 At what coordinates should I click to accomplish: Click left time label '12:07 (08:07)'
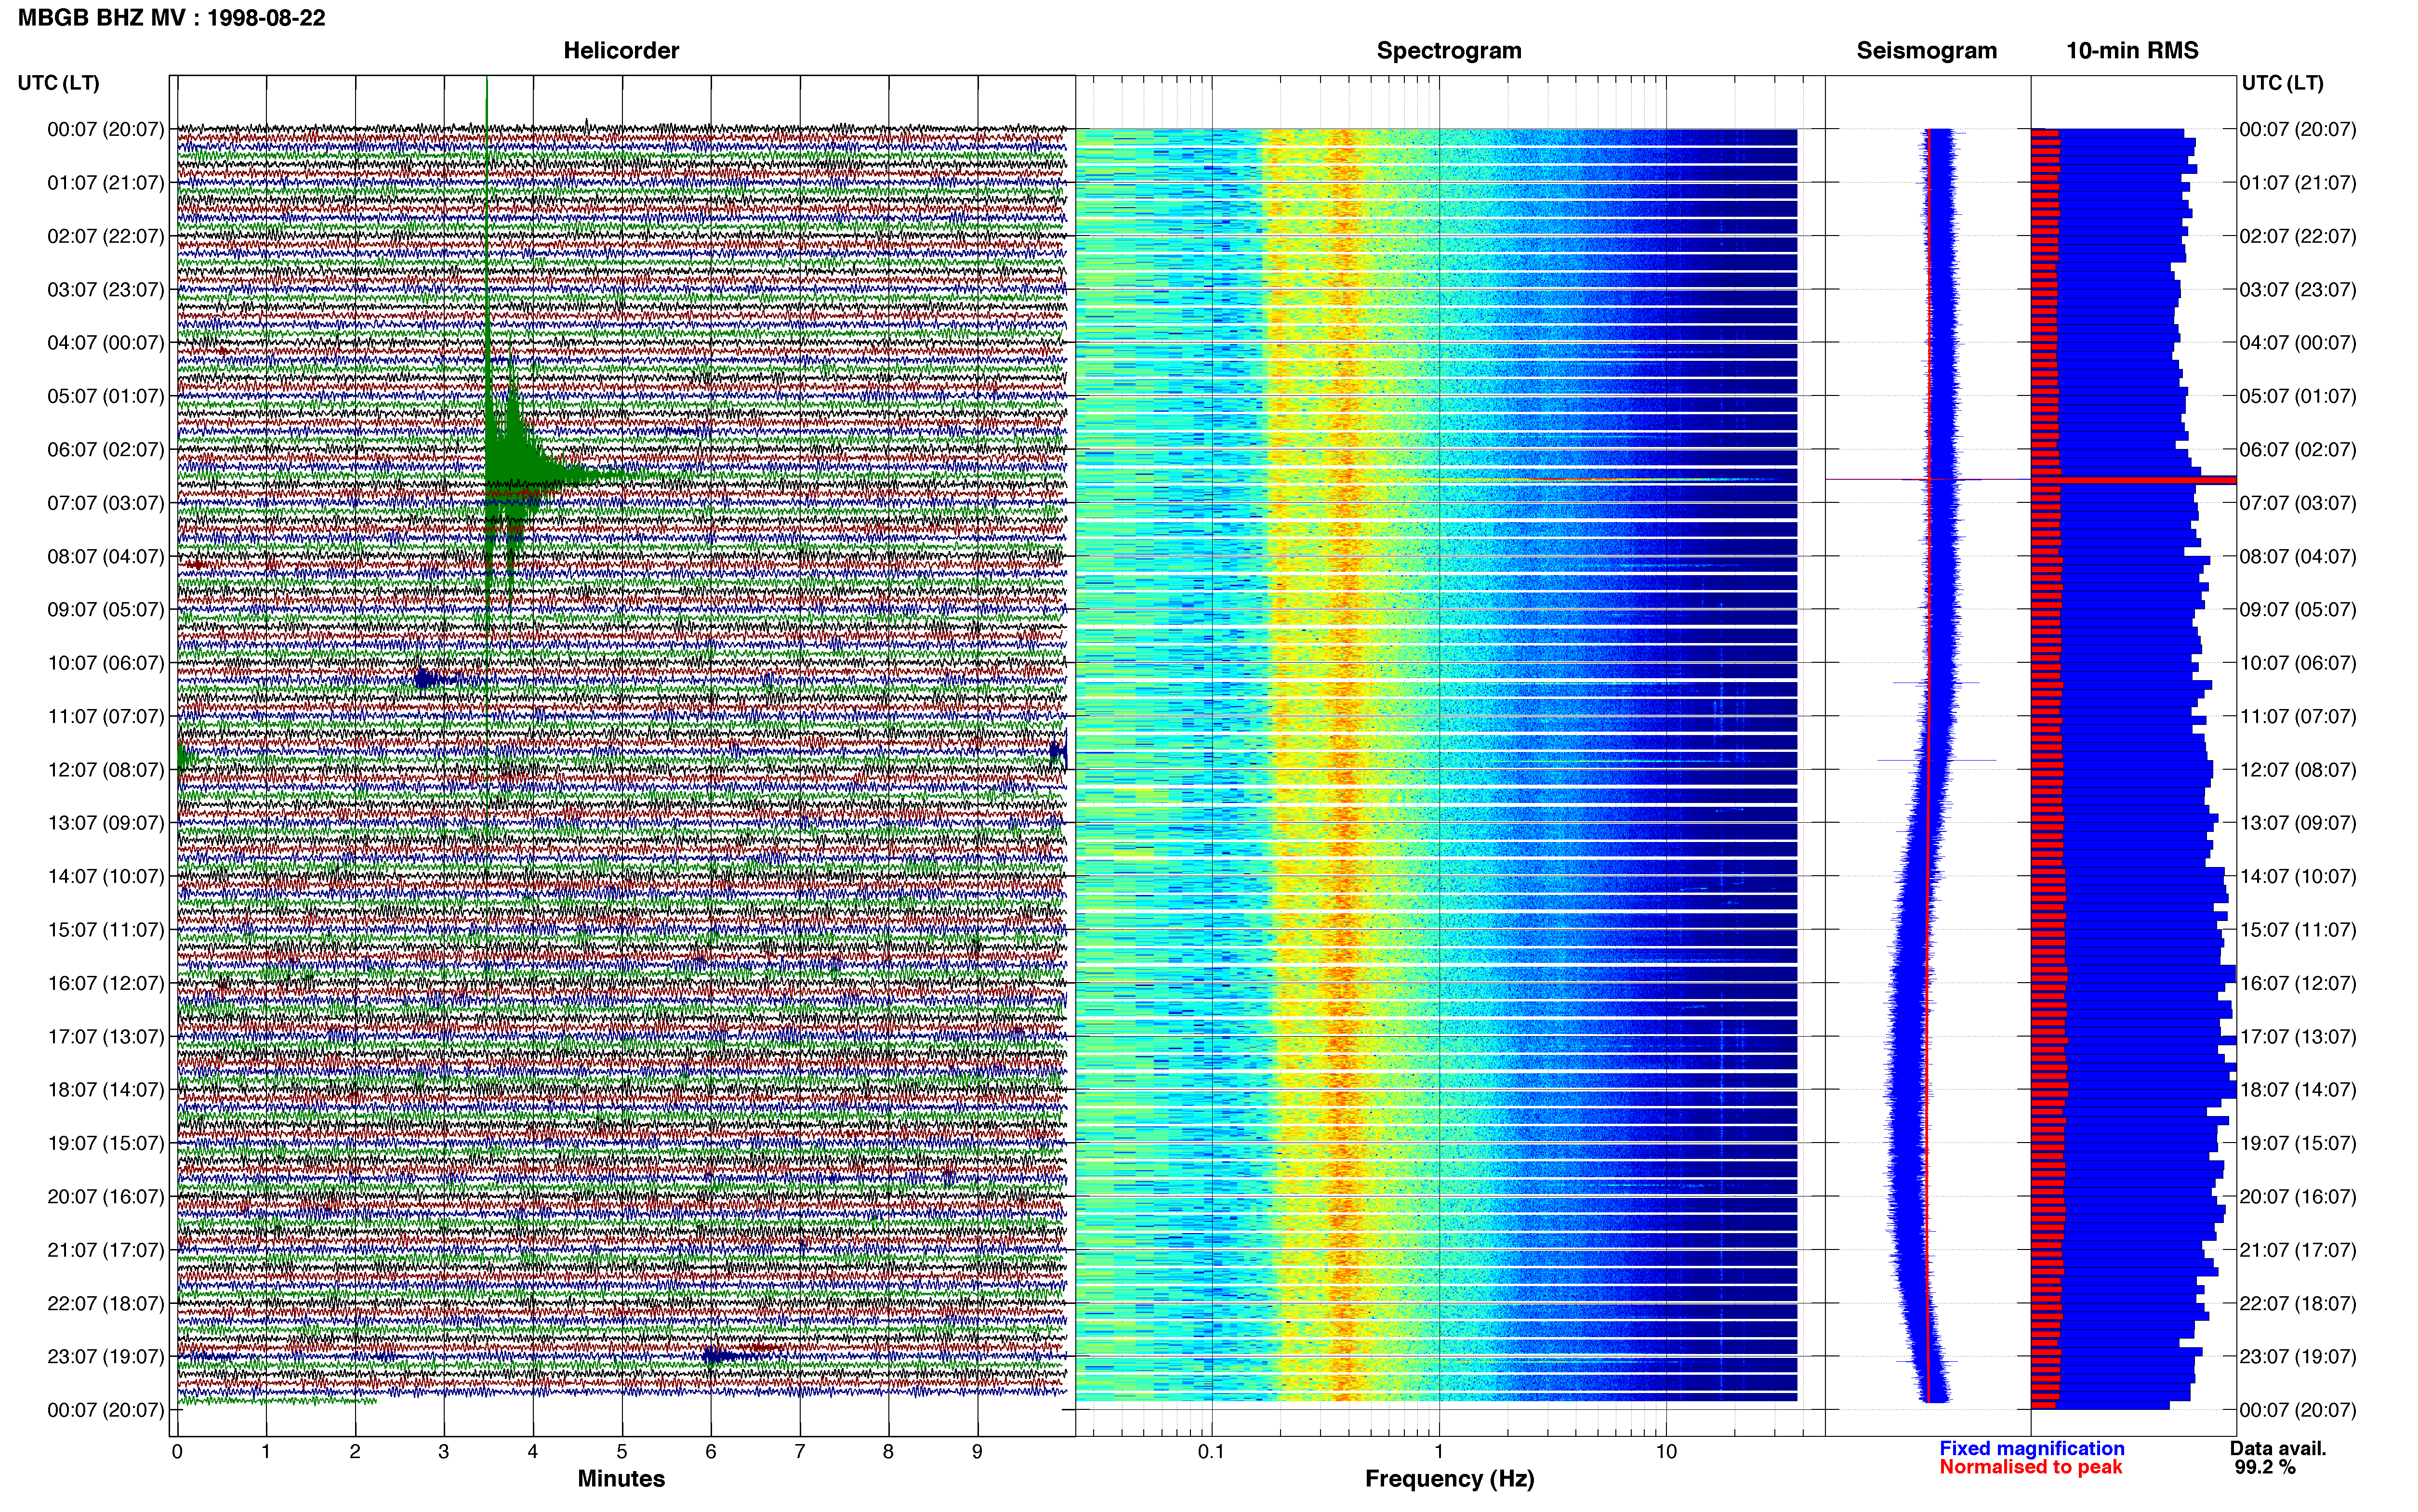(x=106, y=770)
